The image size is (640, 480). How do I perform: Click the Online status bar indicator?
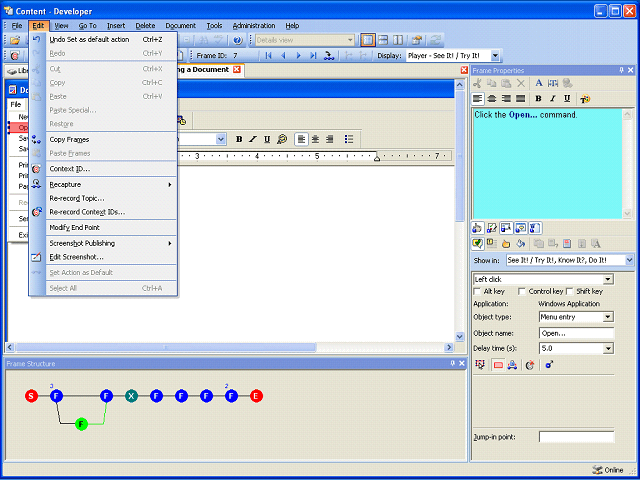click(608, 470)
